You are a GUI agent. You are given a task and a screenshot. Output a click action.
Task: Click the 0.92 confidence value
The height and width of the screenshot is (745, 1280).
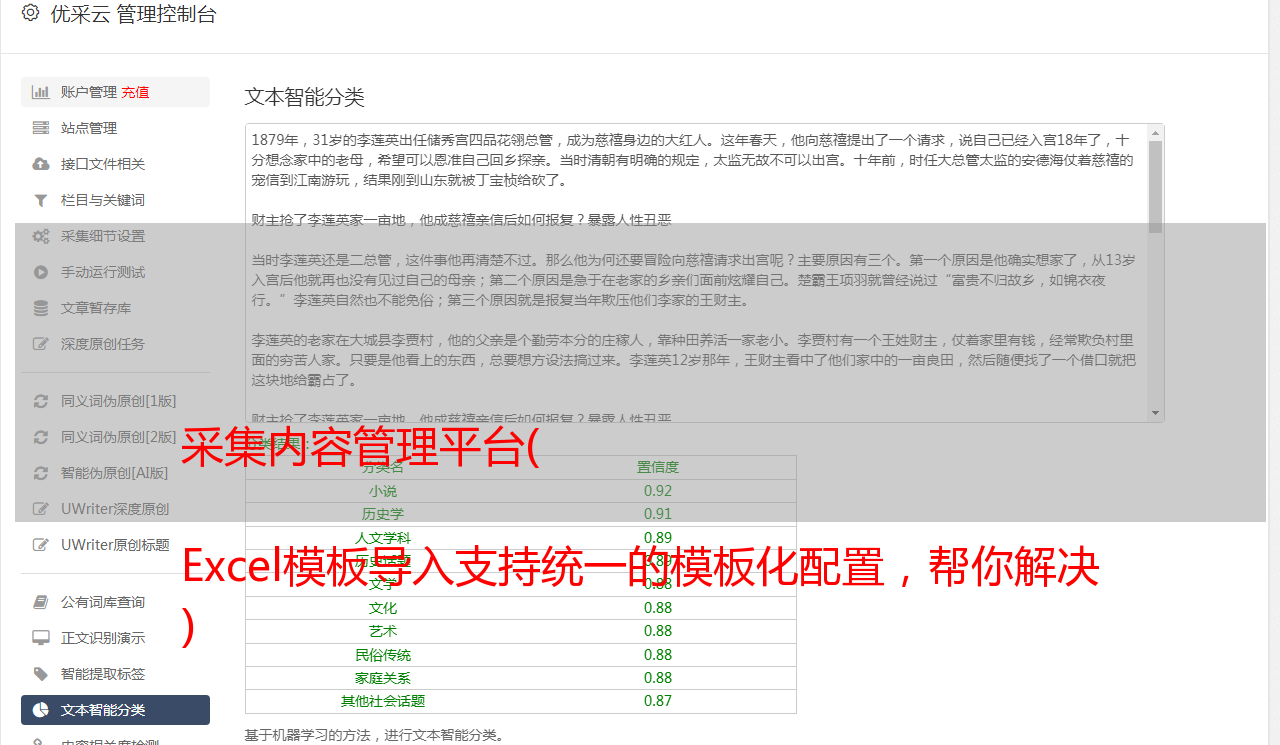[x=658, y=491]
